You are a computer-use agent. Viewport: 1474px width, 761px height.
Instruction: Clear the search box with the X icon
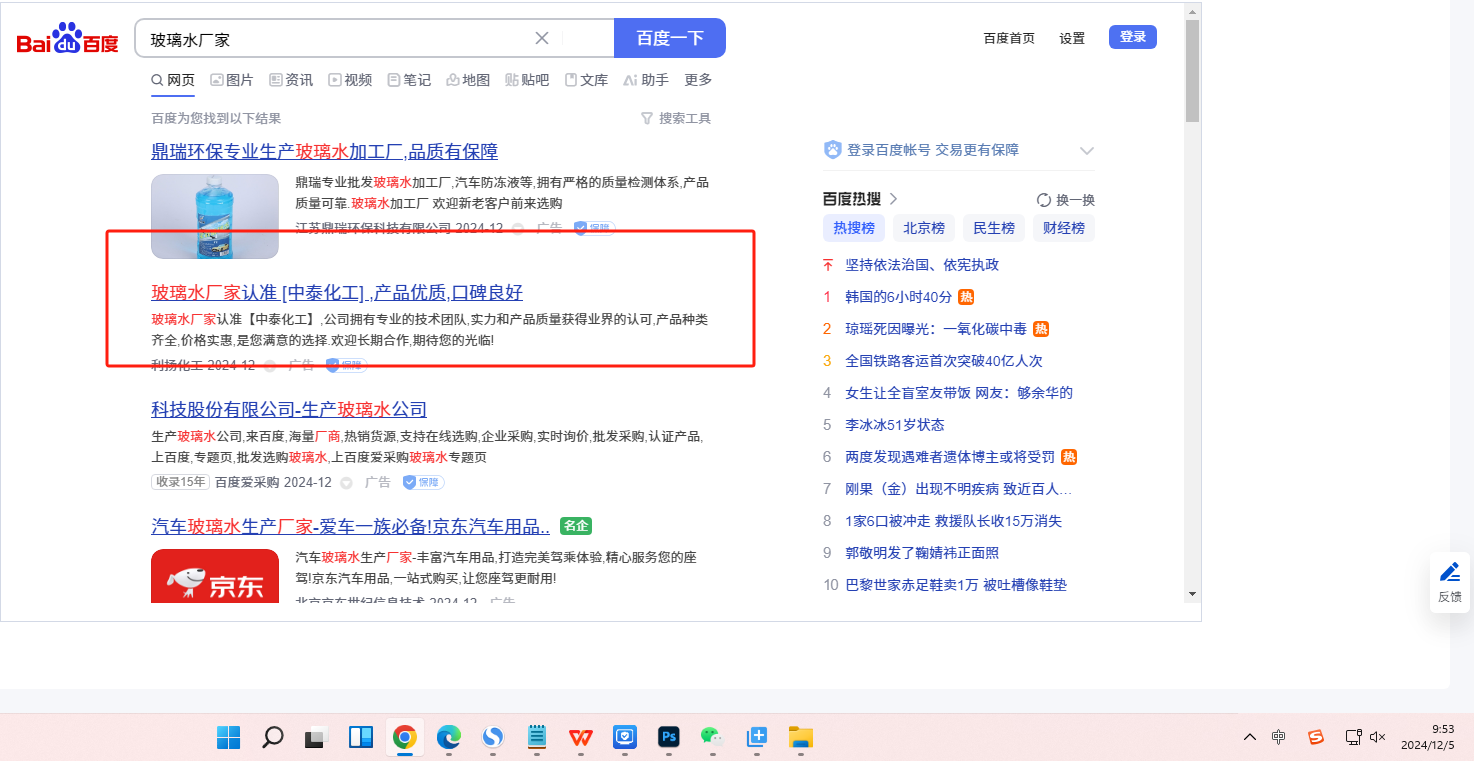(x=542, y=38)
